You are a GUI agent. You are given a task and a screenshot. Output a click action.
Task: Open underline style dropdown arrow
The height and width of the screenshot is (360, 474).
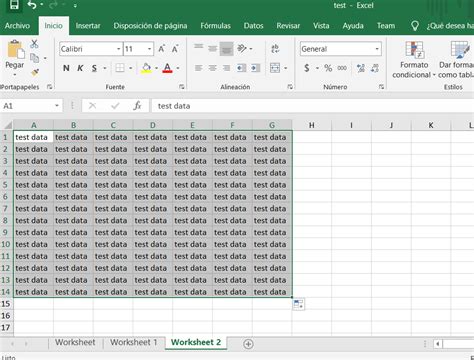pyautogui.click(x=105, y=68)
